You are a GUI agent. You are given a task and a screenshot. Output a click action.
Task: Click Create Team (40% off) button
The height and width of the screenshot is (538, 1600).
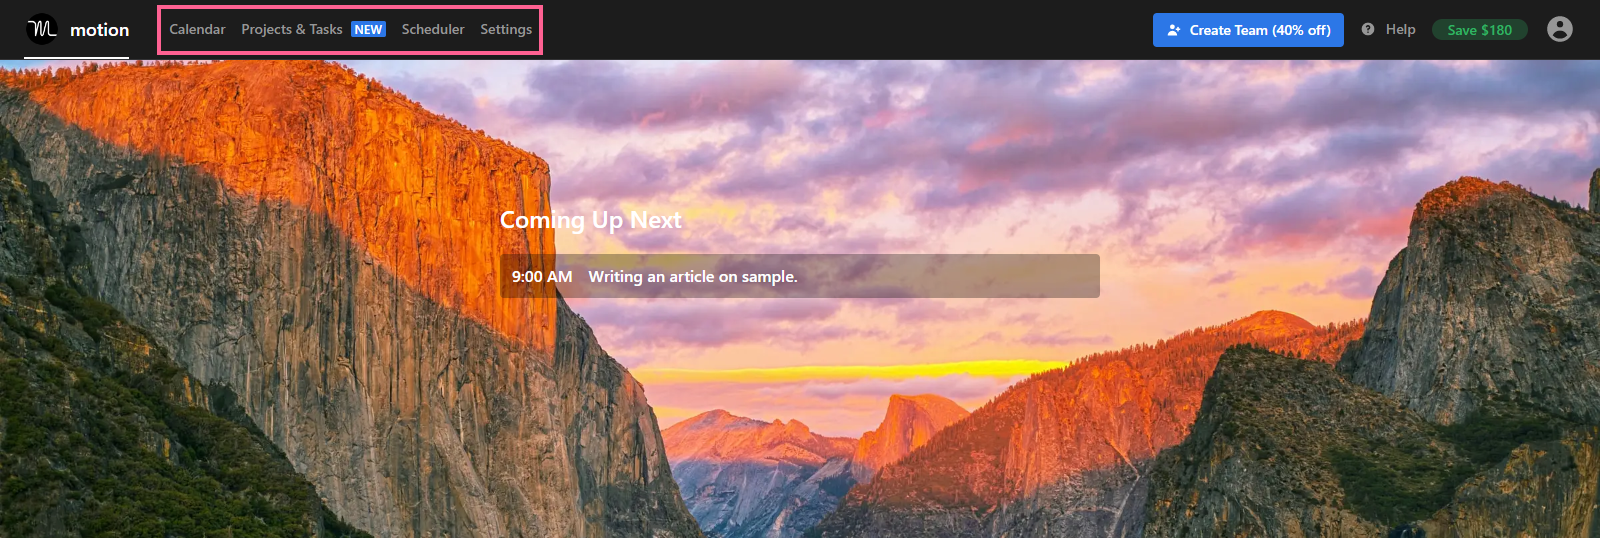point(1248,30)
